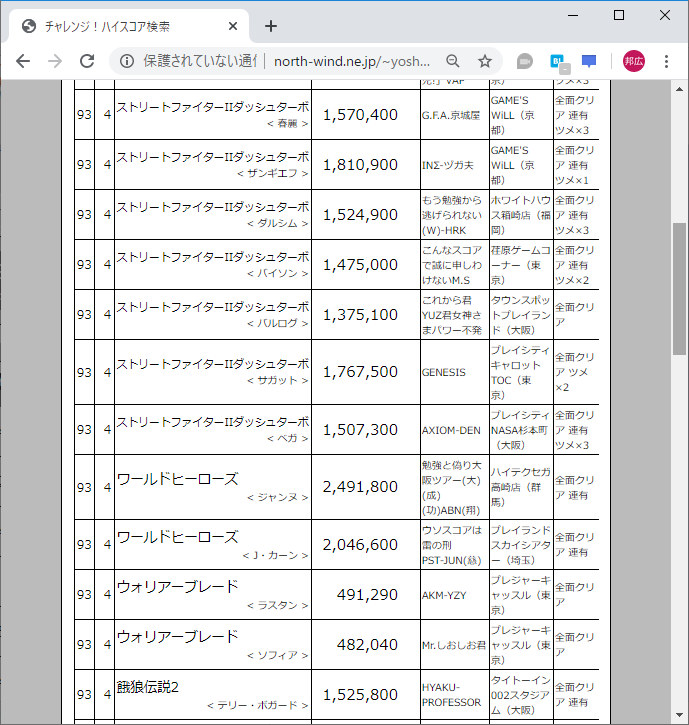The height and width of the screenshot is (725, 689).
Task: Click character label < ザンギエフ >
Action: 272,173
